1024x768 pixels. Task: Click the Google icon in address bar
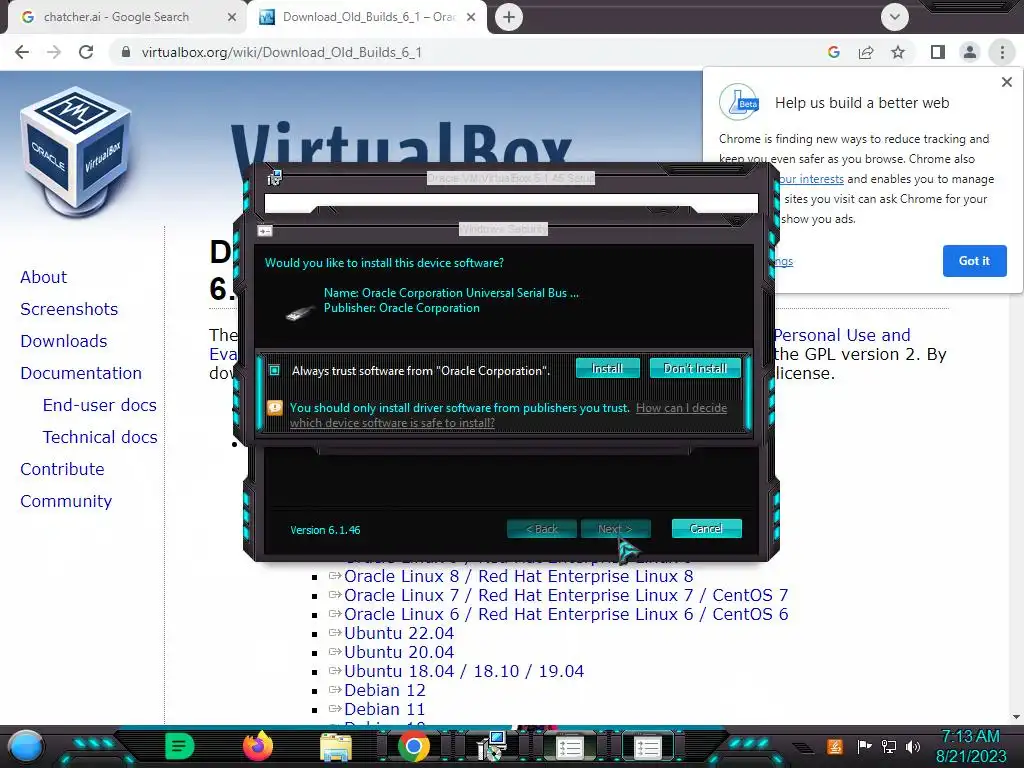[834, 52]
